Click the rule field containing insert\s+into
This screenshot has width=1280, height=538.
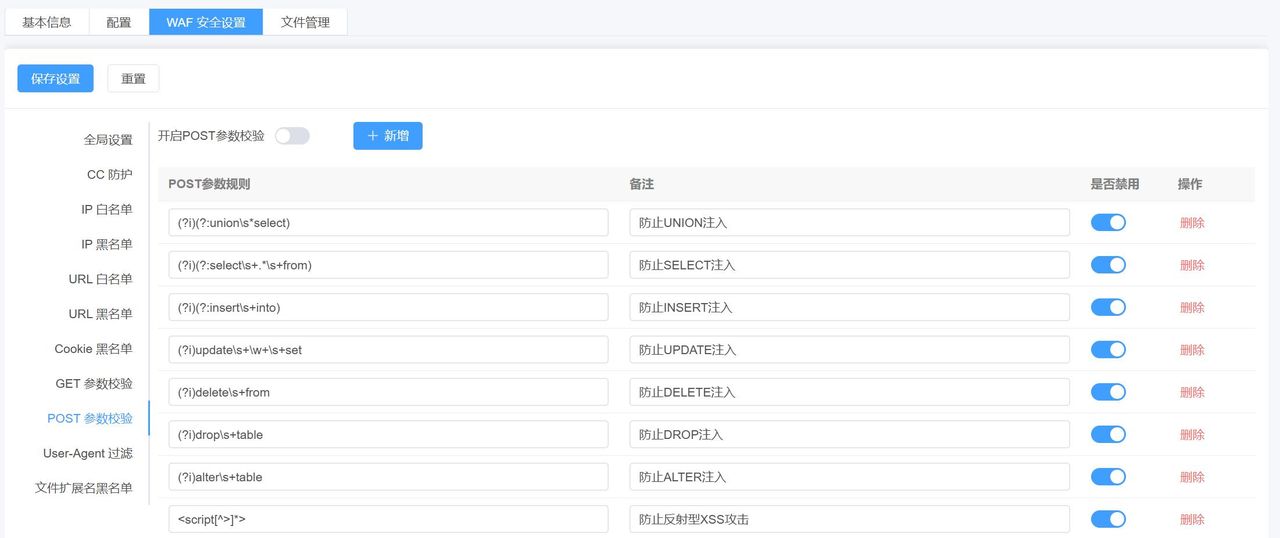tap(388, 308)
